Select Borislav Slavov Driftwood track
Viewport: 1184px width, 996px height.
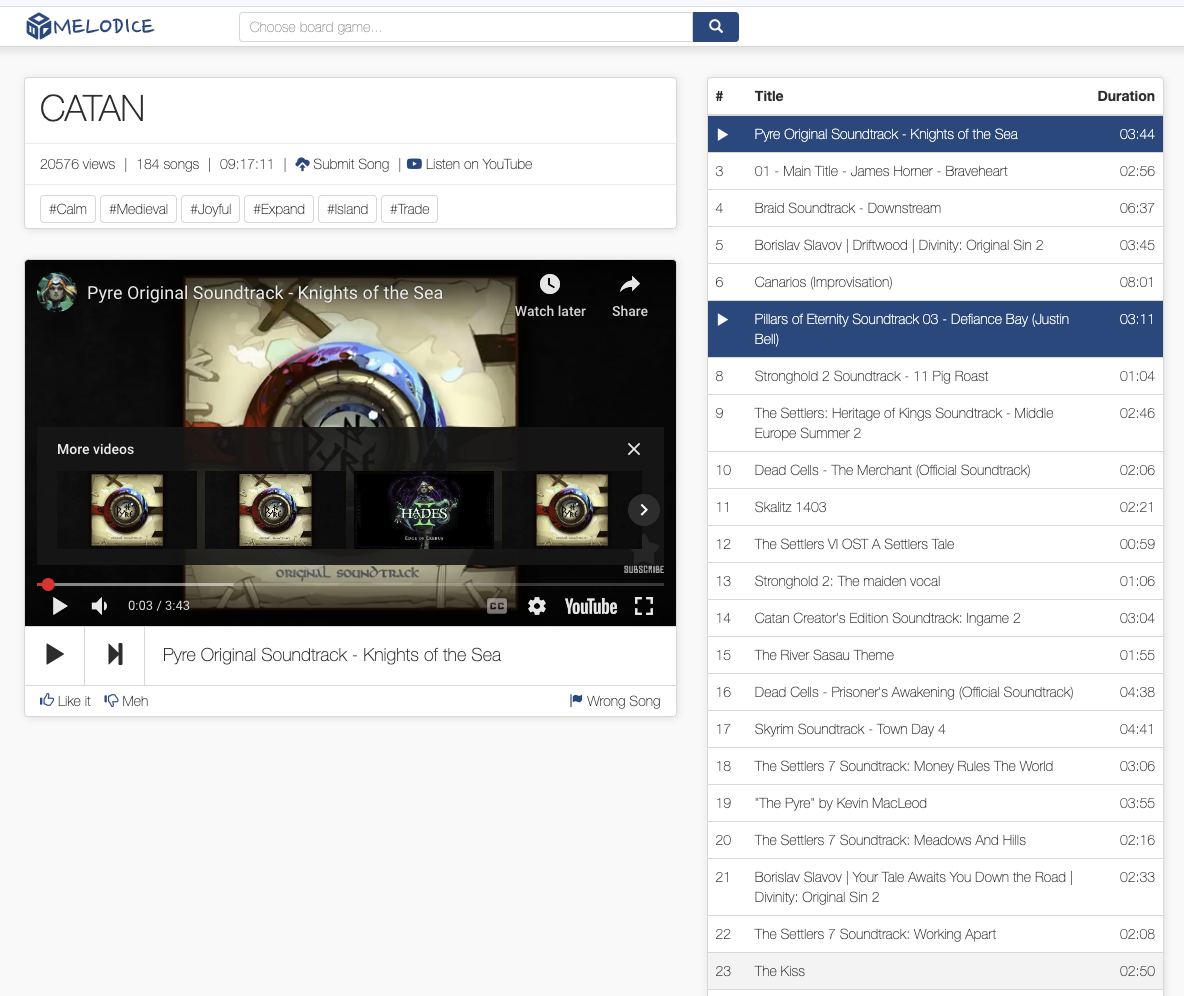point(935,245)
